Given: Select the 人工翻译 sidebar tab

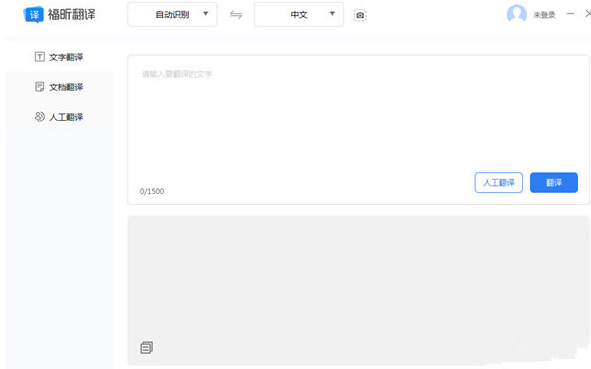Looking at the screenshot, I should click(x=59, y=117).
